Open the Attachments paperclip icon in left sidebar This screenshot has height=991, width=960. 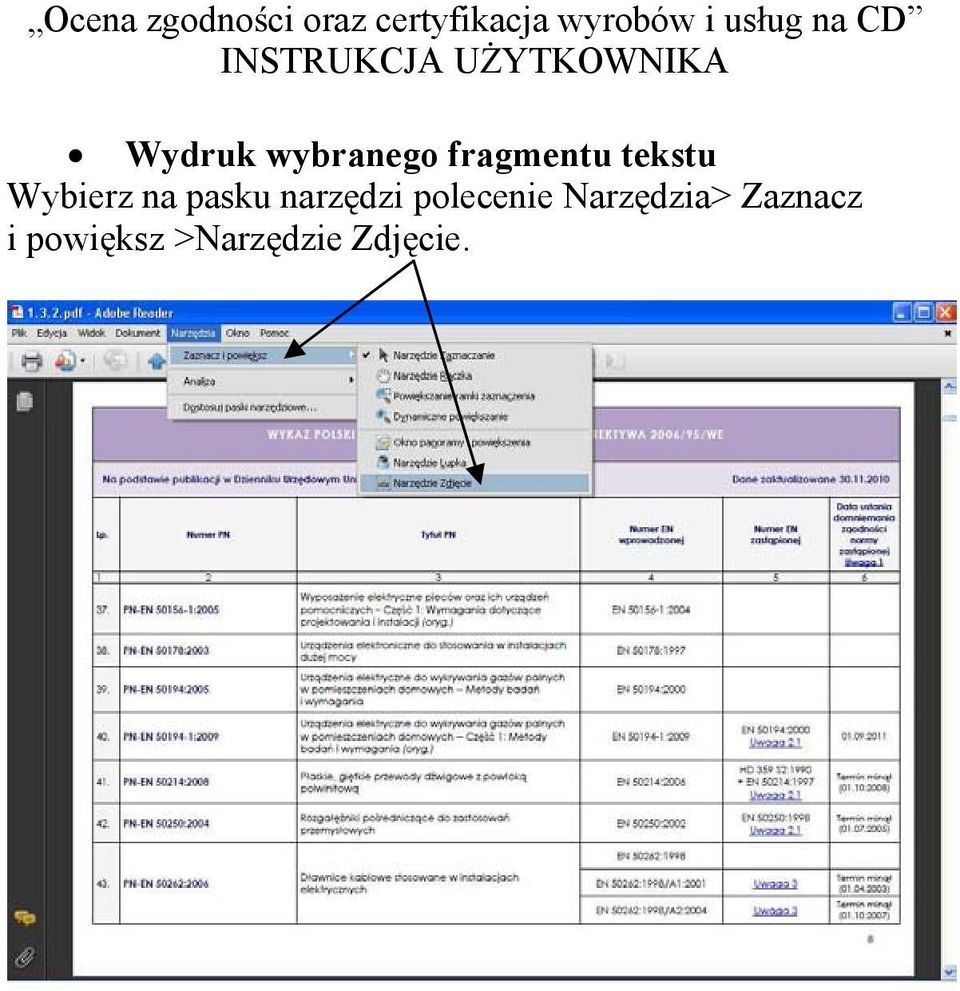[x=25, y=956]
